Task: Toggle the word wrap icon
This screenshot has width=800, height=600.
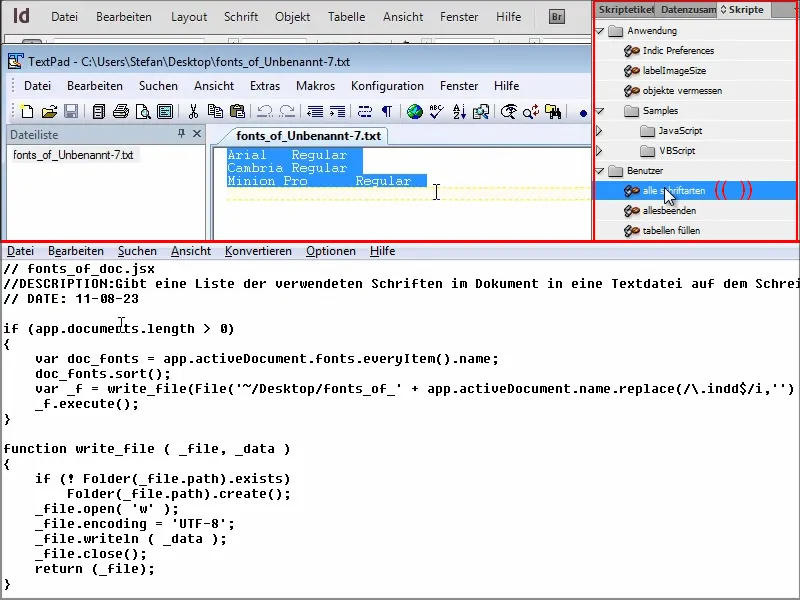Action: point(364,111)
